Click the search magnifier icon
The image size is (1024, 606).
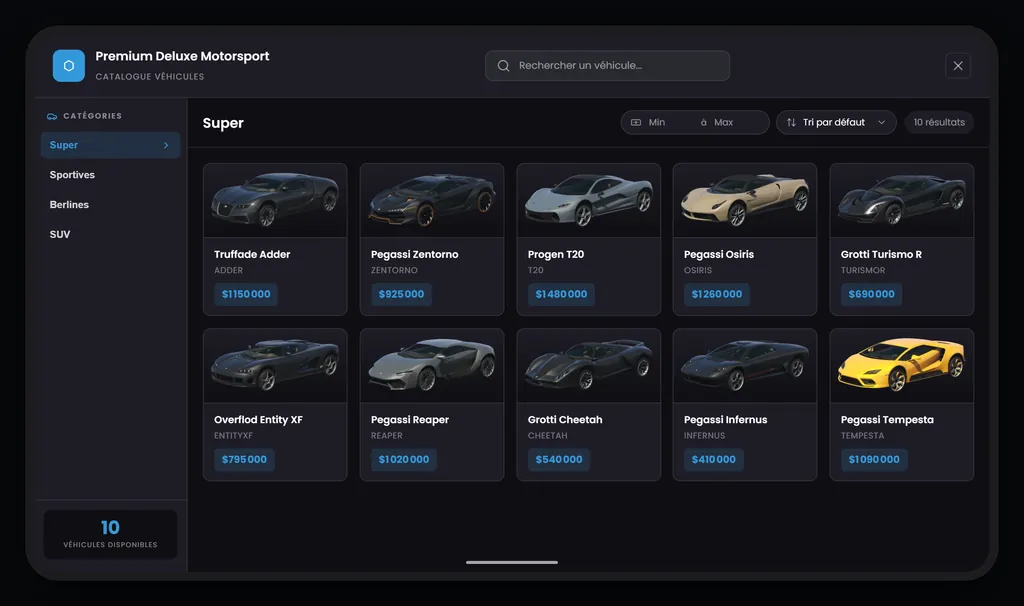coord(504,66)
